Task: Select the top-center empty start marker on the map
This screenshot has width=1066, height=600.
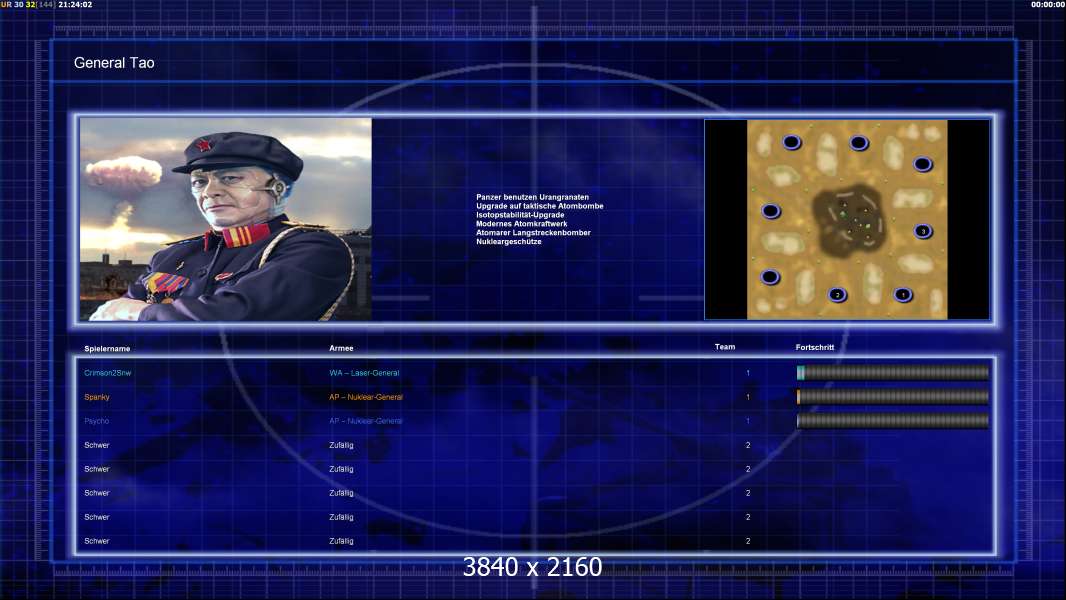Action: tap(859, 143)
